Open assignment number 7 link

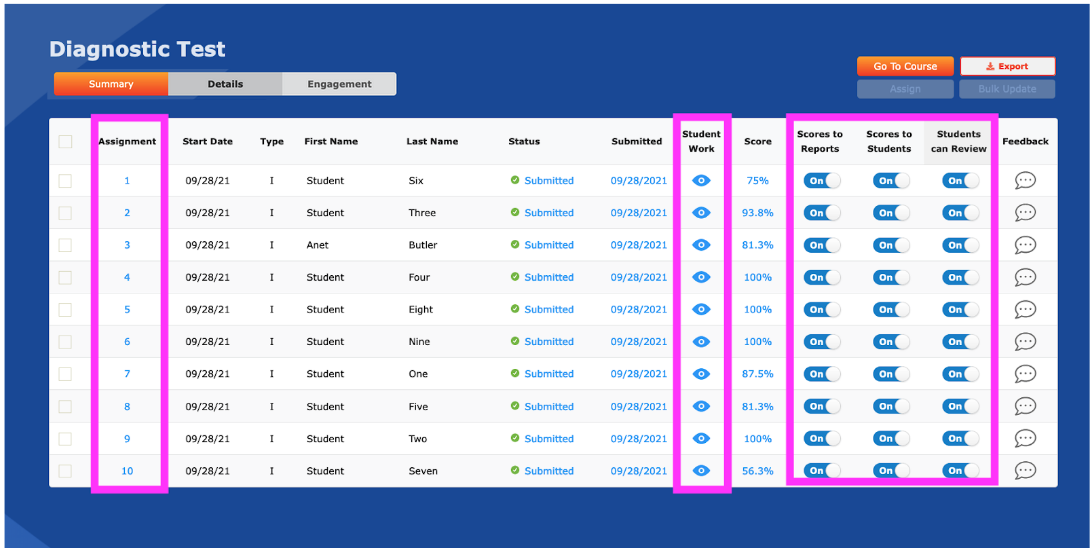pos(127,374)
